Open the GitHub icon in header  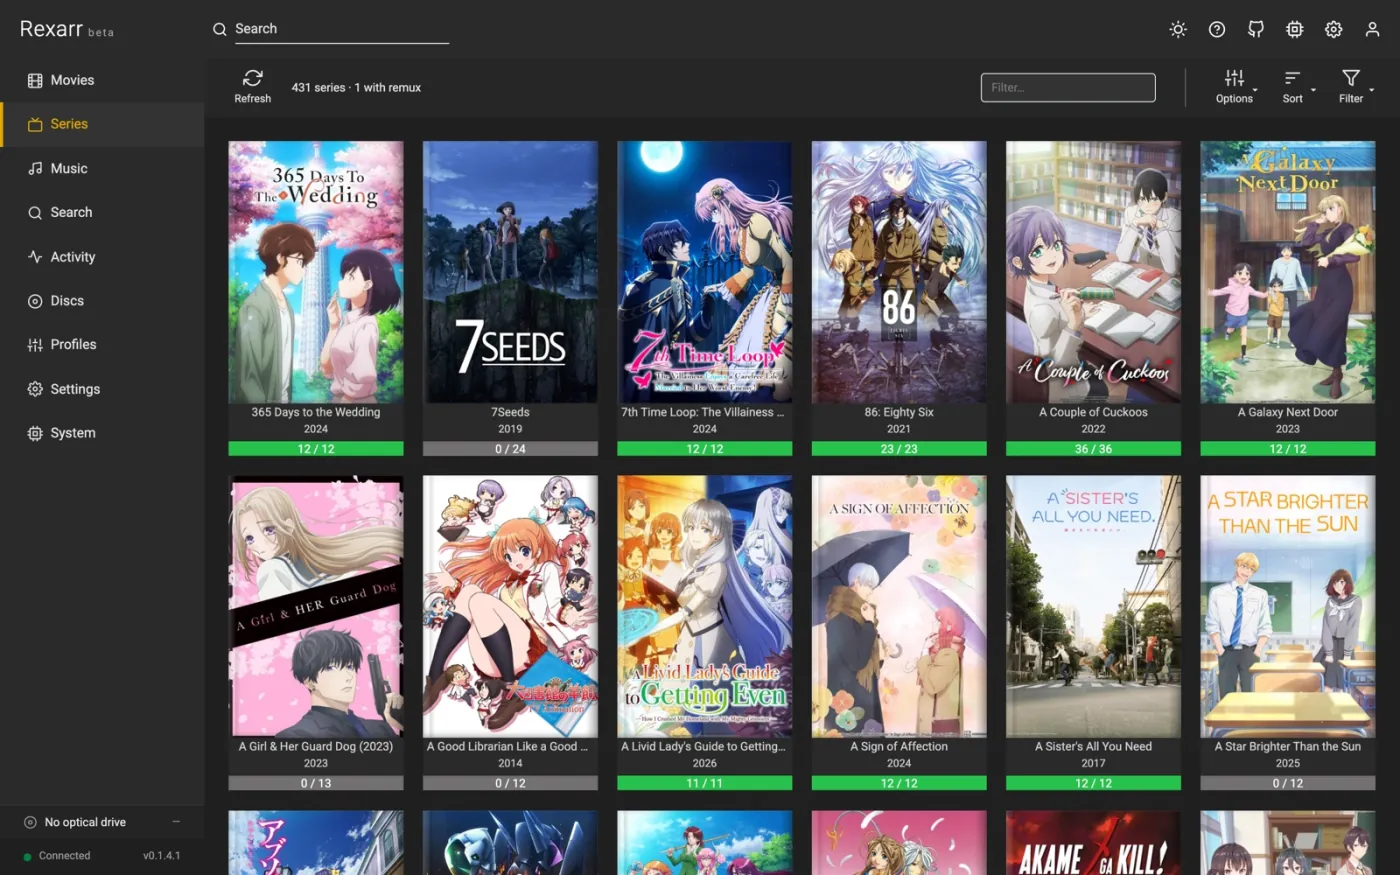[1256, 30]
